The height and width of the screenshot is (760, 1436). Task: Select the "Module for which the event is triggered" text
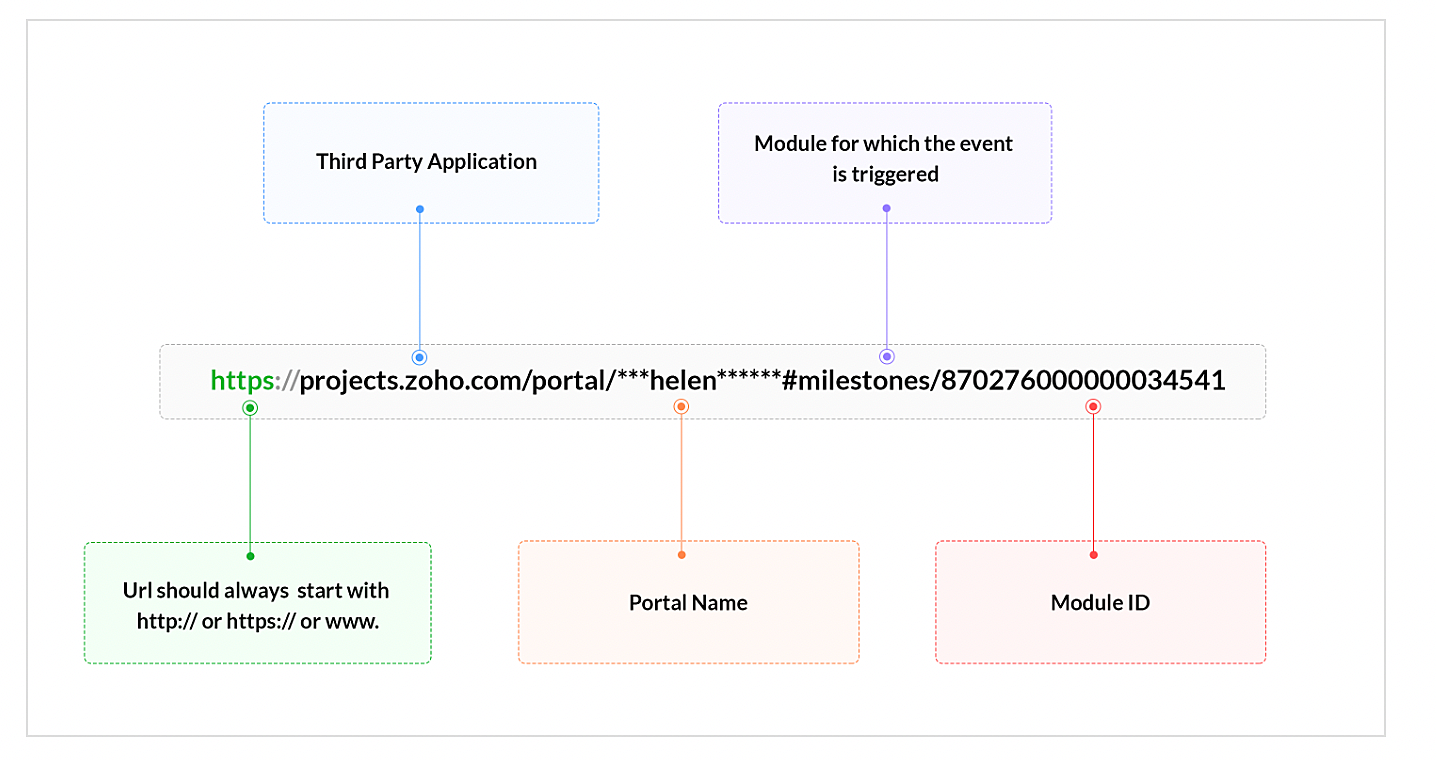click(x=884, y=159)
